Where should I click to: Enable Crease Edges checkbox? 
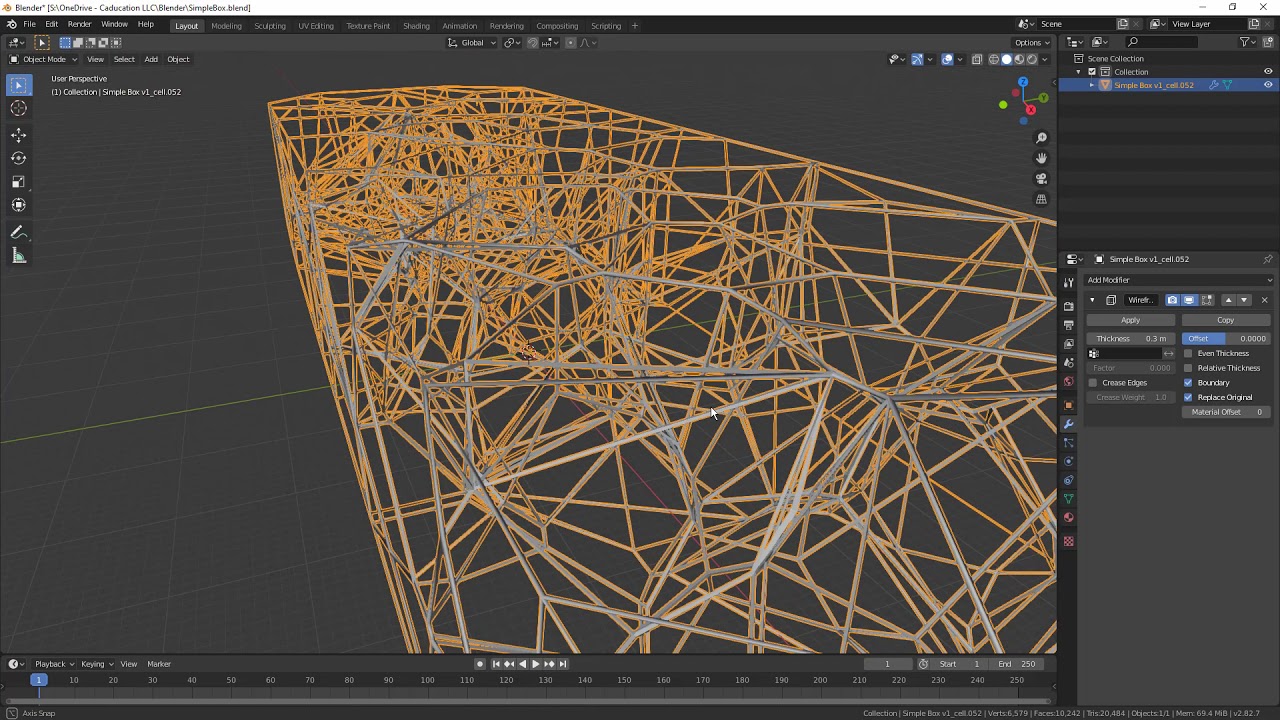(x=1093, y=383)
